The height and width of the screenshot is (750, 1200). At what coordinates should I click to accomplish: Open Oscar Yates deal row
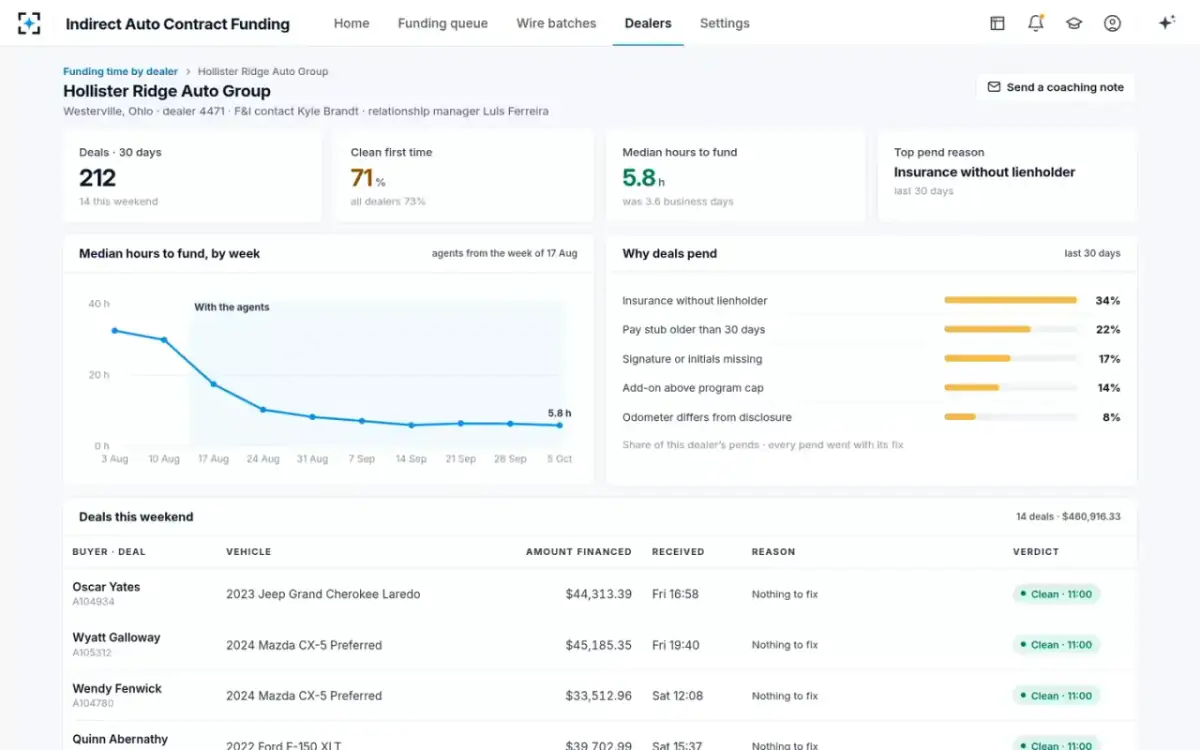600,594
